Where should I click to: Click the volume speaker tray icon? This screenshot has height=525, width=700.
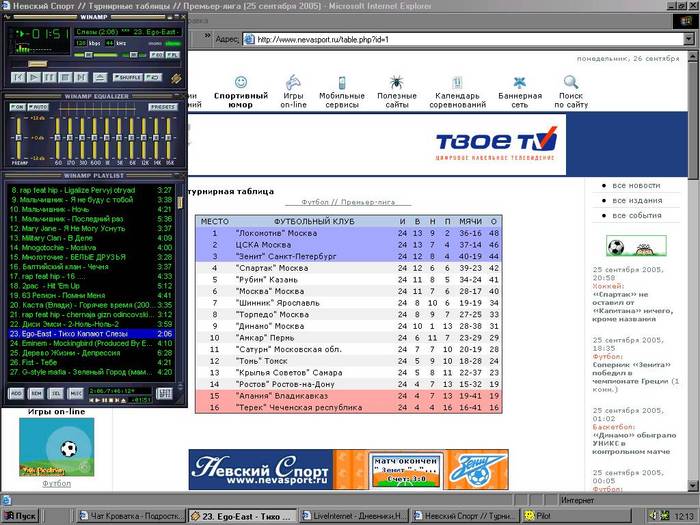pyautogui.click(x=654, y=516)
